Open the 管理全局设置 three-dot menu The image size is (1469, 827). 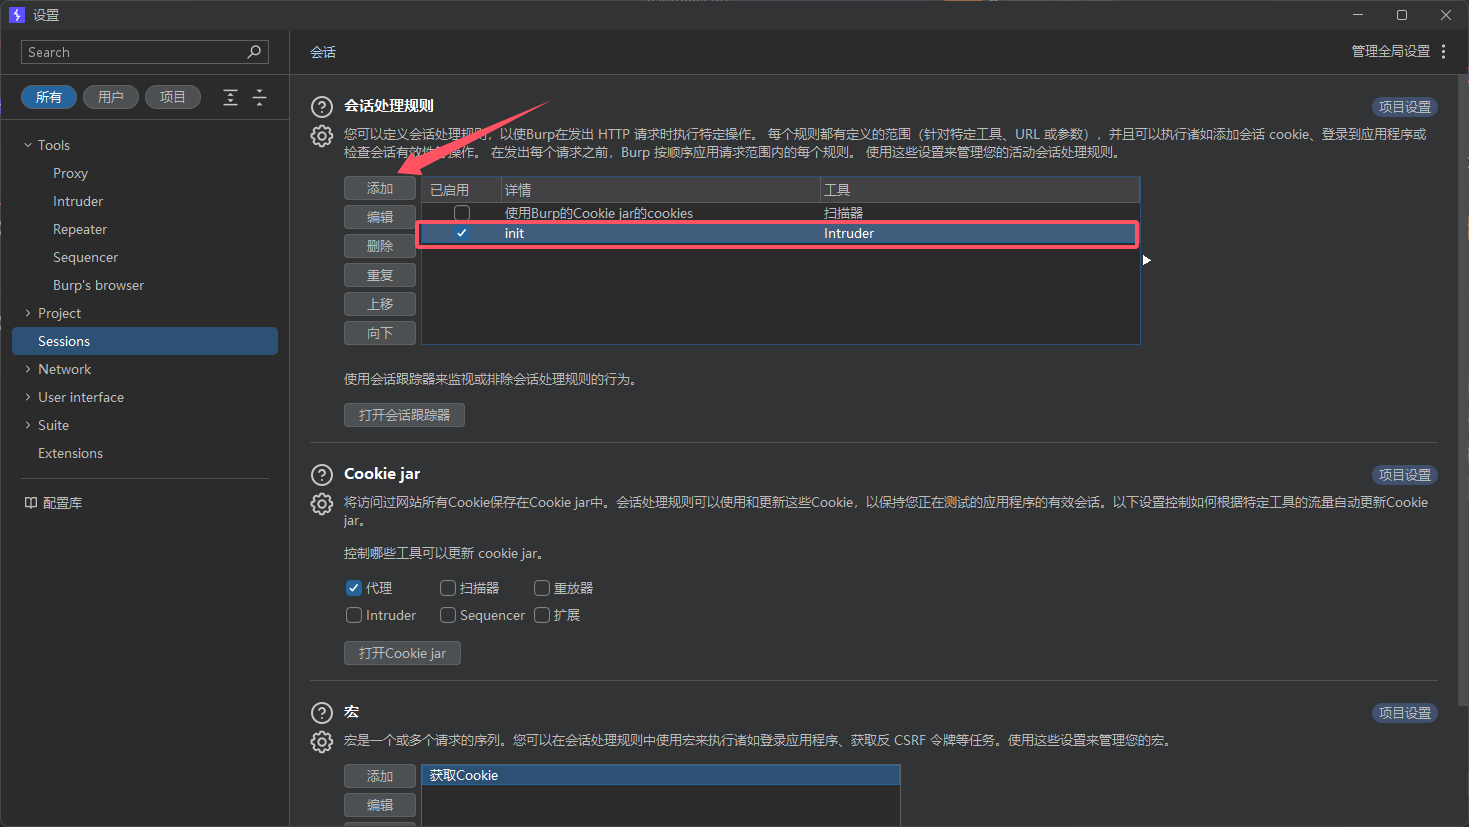point(1443,52)
